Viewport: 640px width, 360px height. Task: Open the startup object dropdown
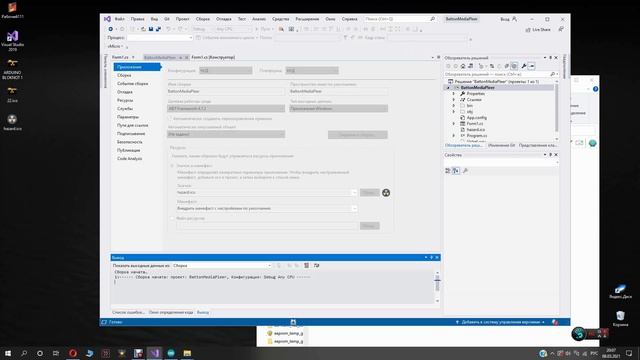pos(226,134)
